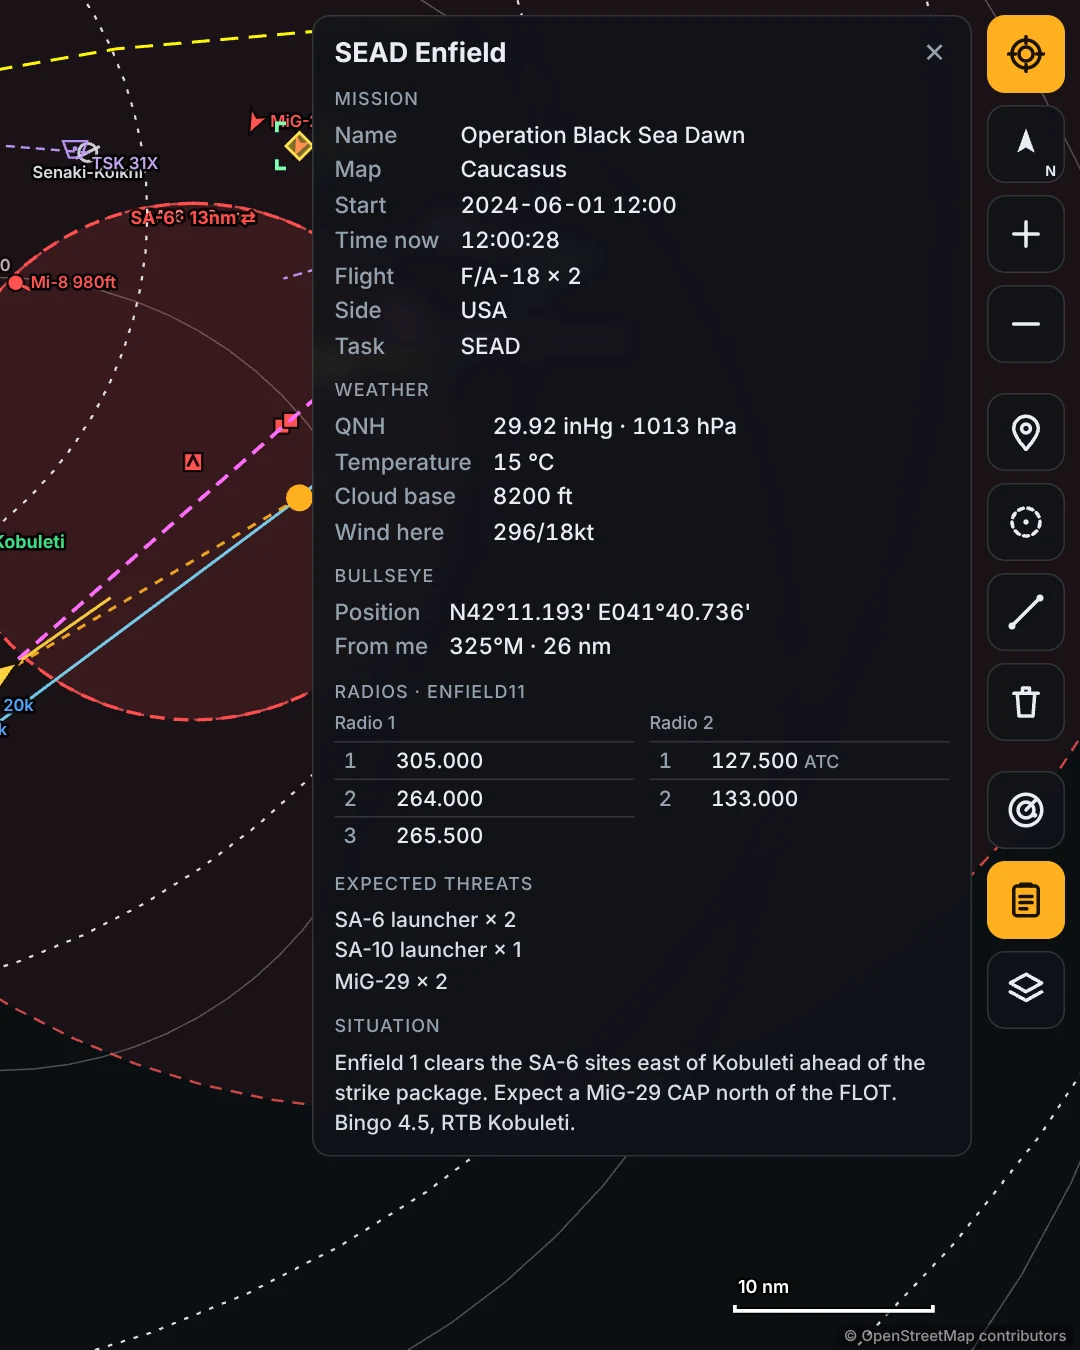Image resolution: width=1080 pixels, height=1350 pixels.
Task: Zoom in with the plus button
Action: coord(1026,234)
